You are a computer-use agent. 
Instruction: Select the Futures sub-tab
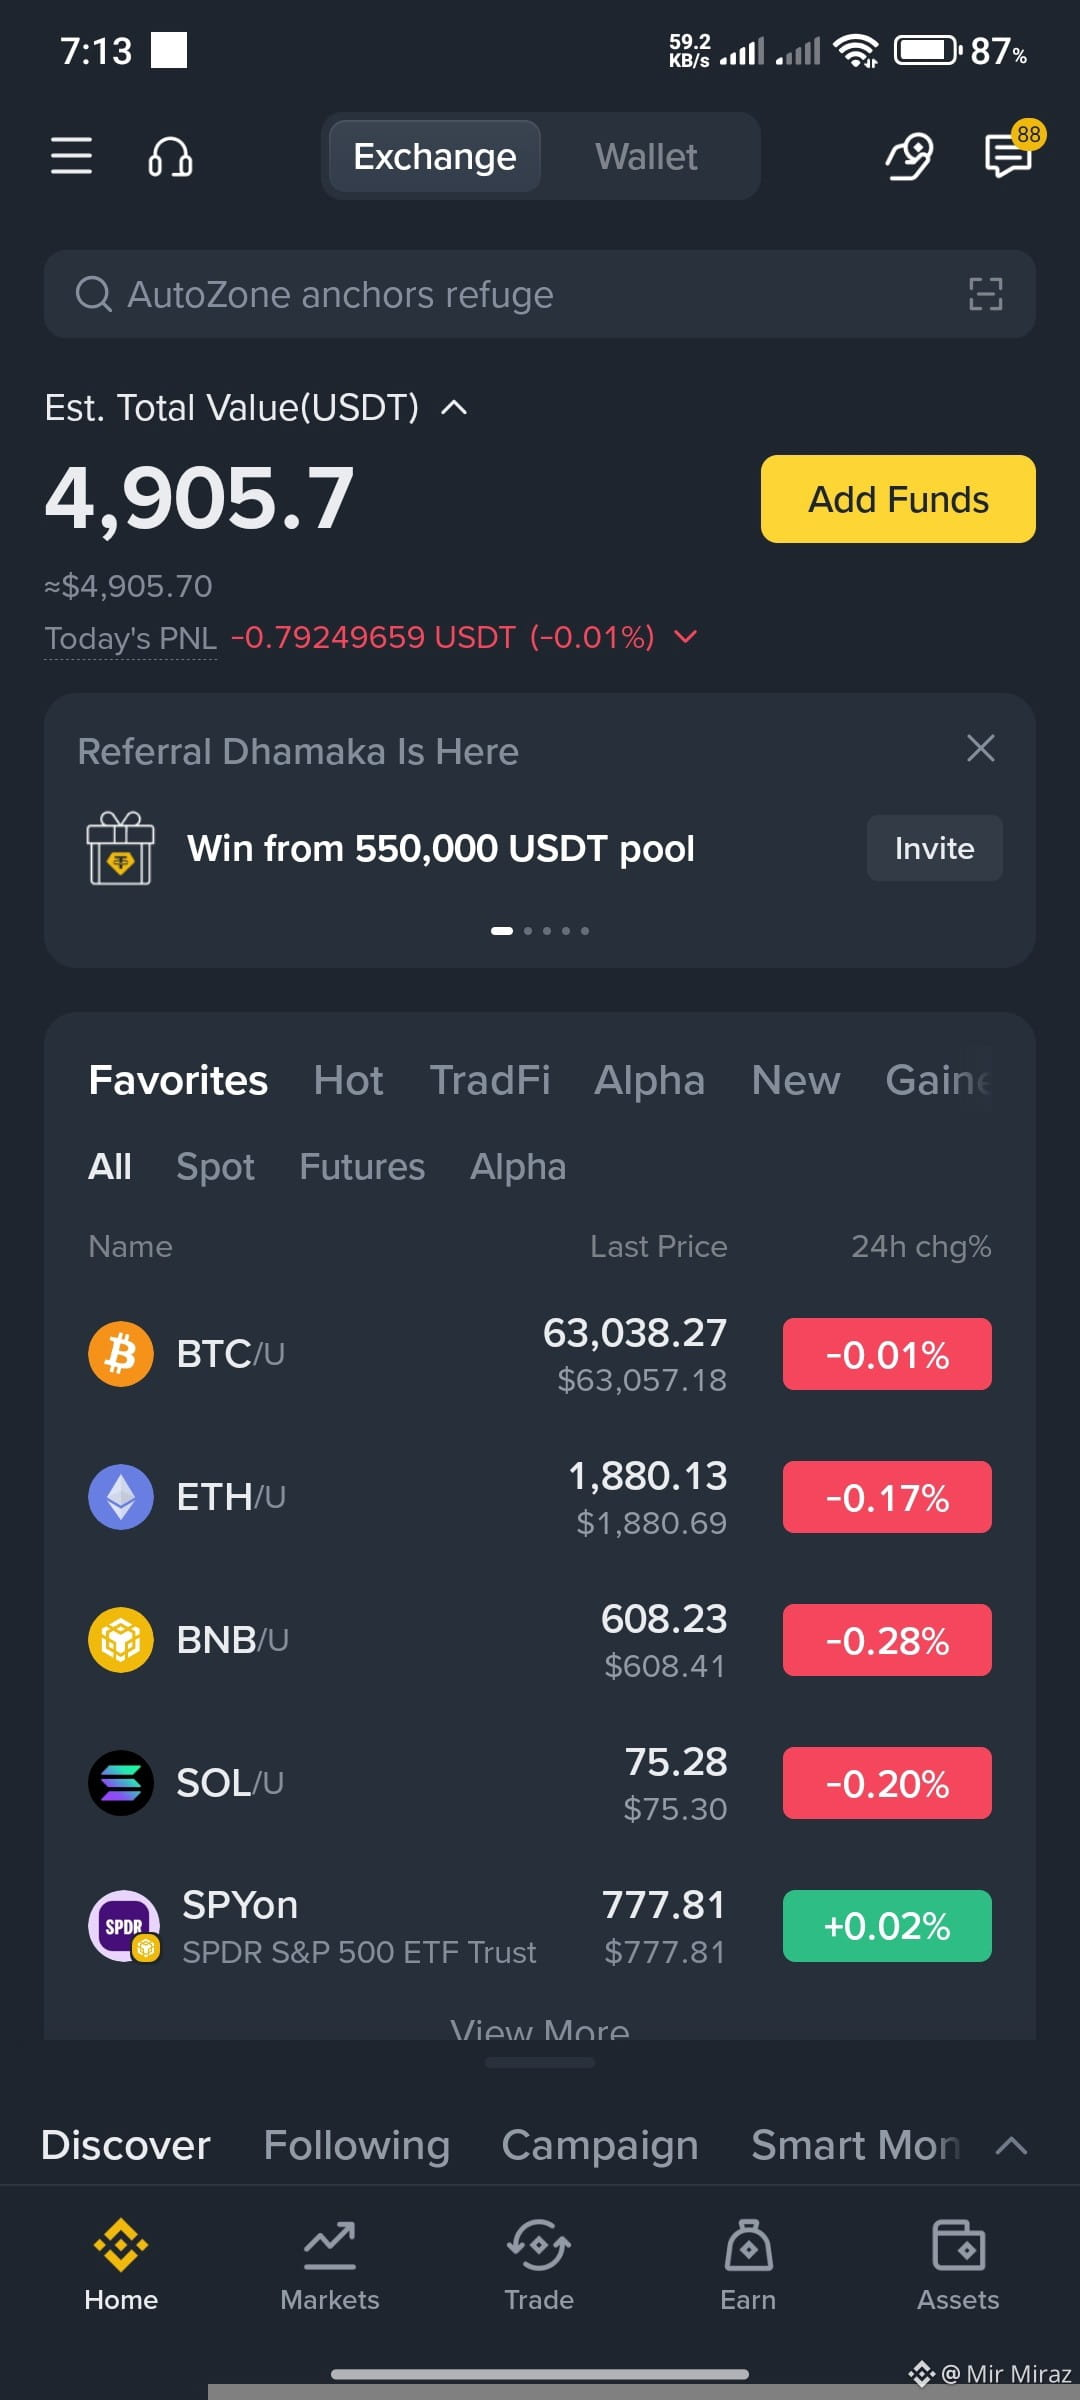[362, 1167]
